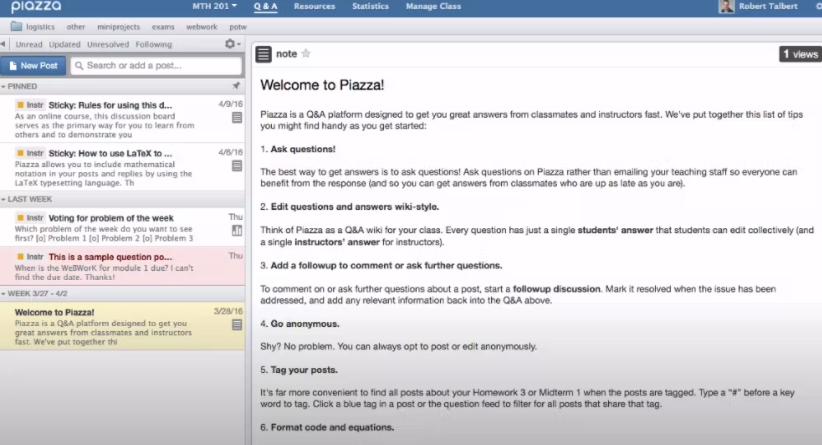This screenshot has width=822, height=445.
Task: Click the Instr badge on sample question post
Action: (x=30, y=257)
